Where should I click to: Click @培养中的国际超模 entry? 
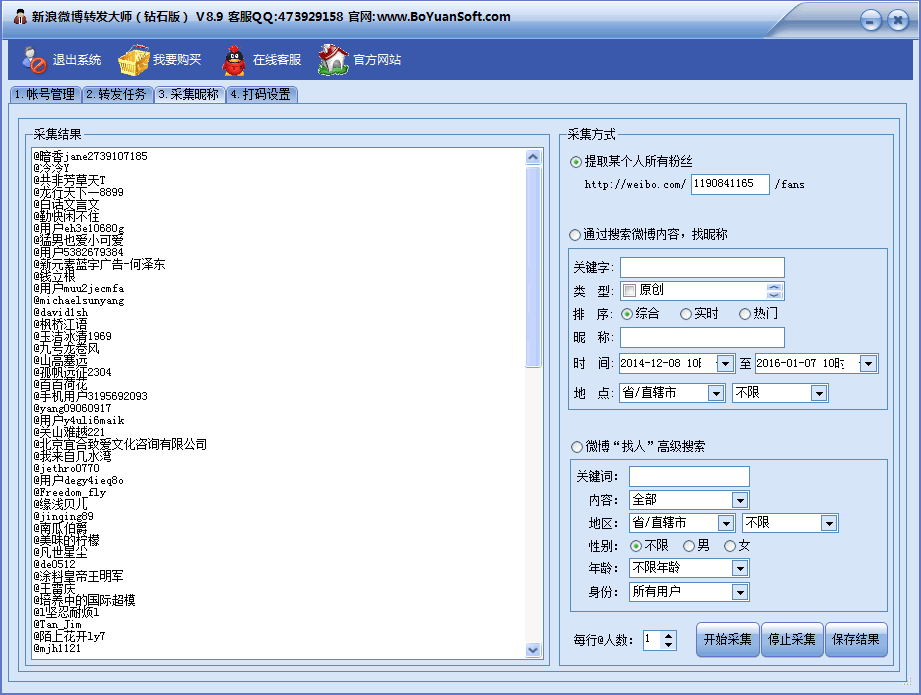pyautogui.click(x=85, y=601)
